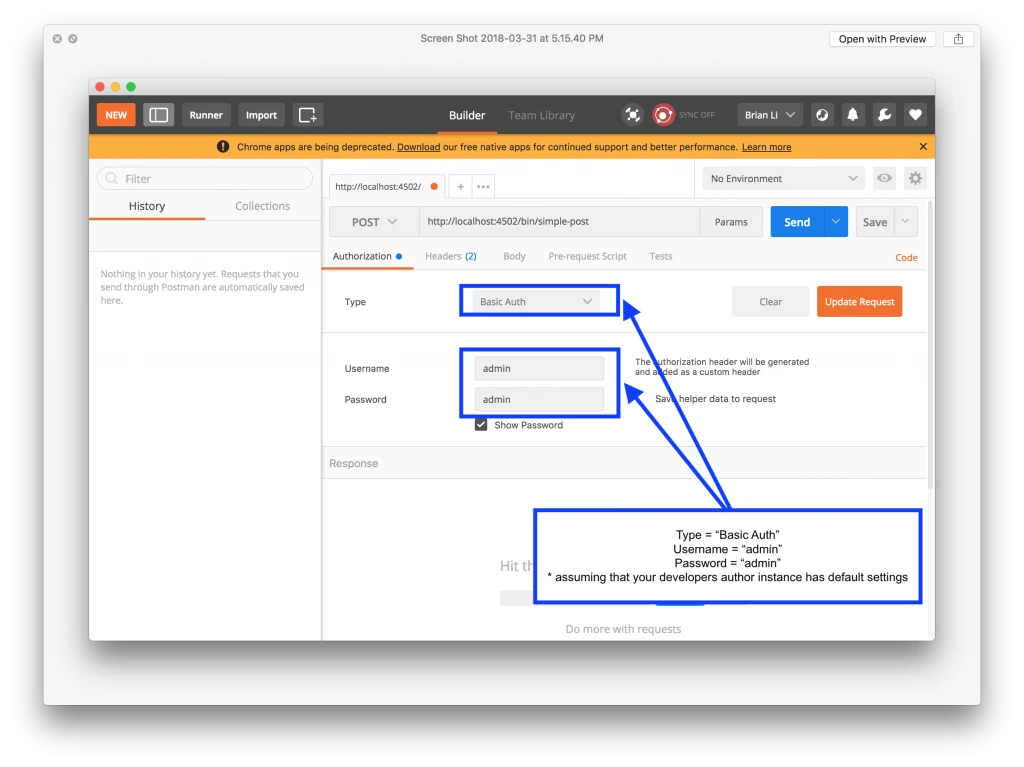
Task: Click the share icon in Preview window
Action: point(958,39)
